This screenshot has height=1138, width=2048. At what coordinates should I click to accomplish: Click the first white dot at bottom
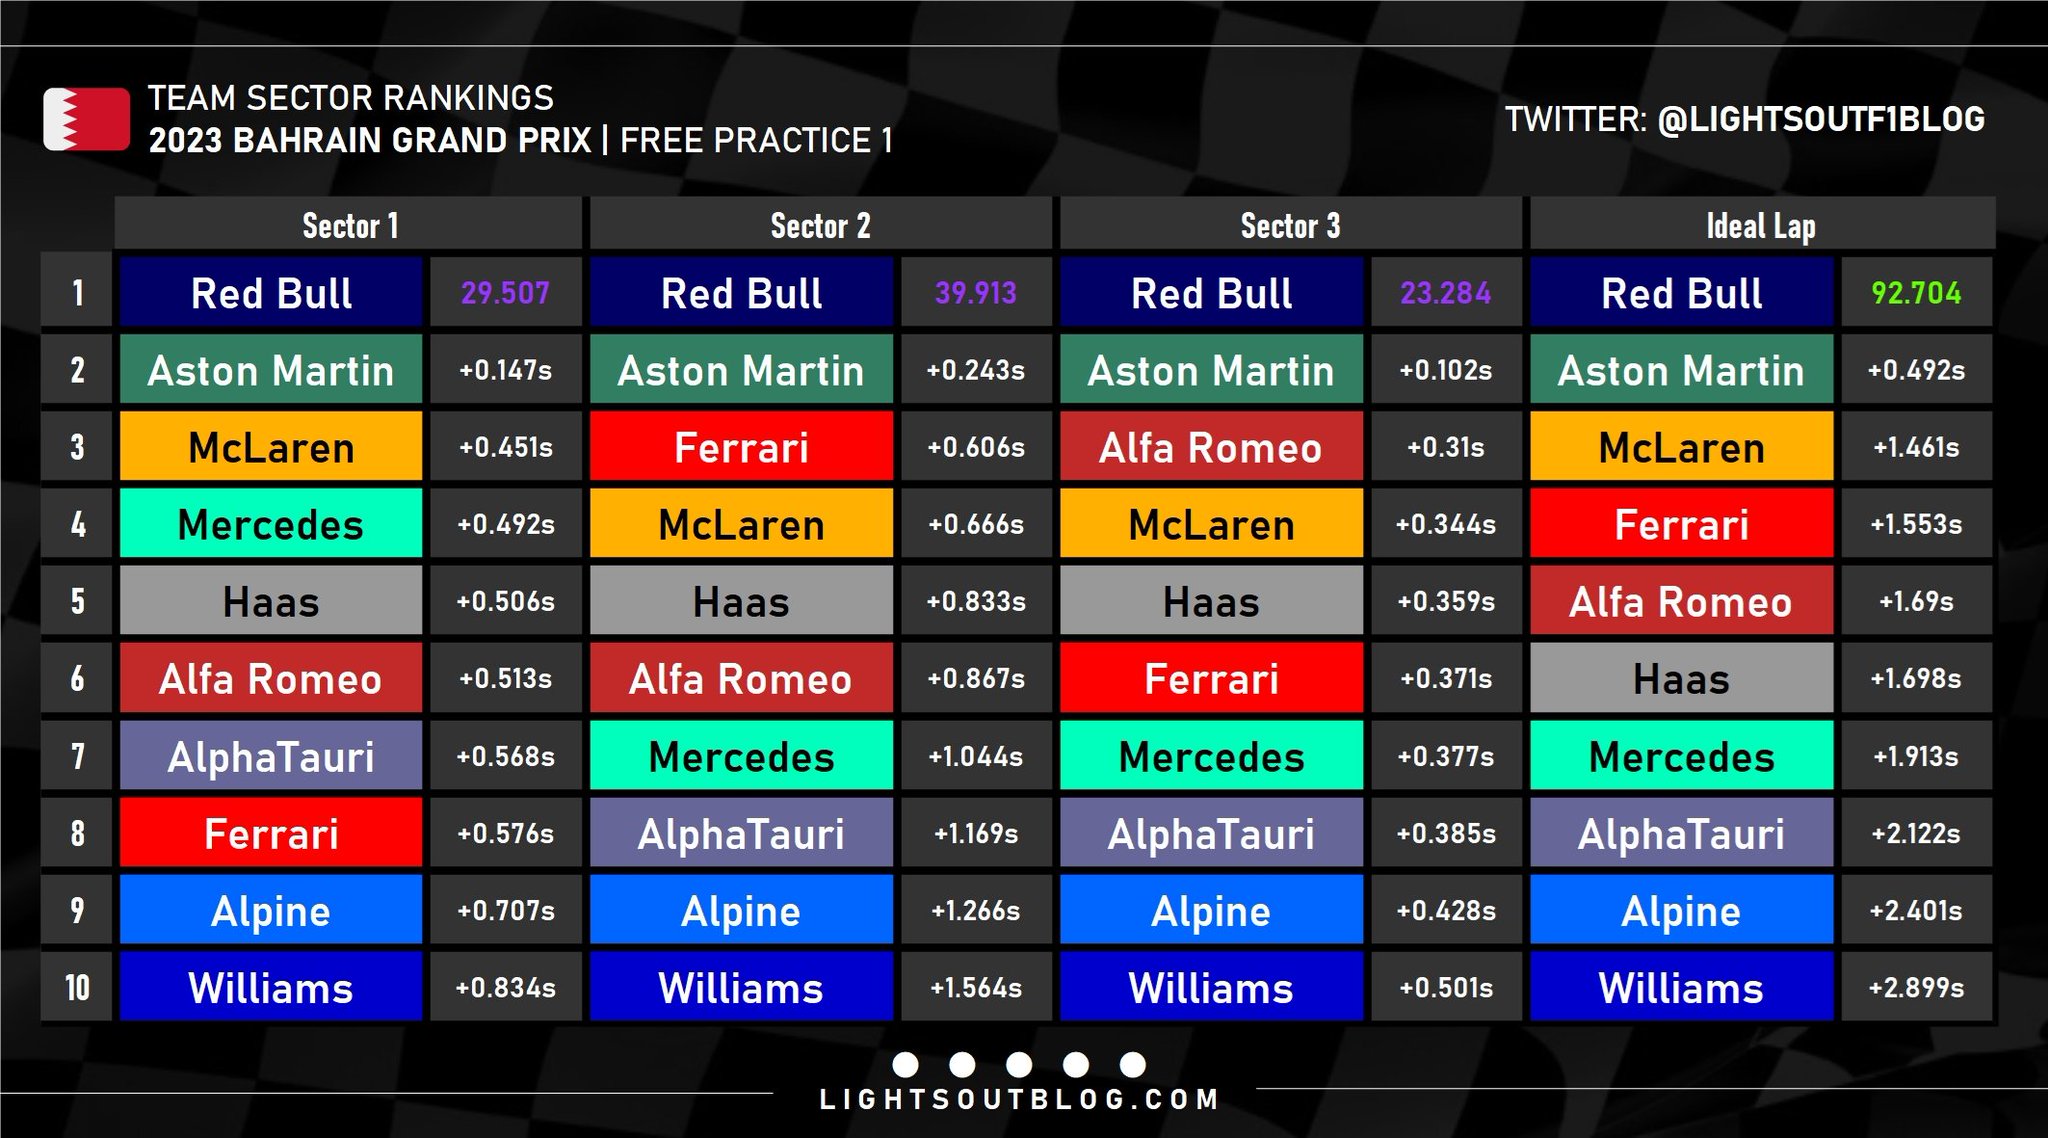click(905, 1064)
